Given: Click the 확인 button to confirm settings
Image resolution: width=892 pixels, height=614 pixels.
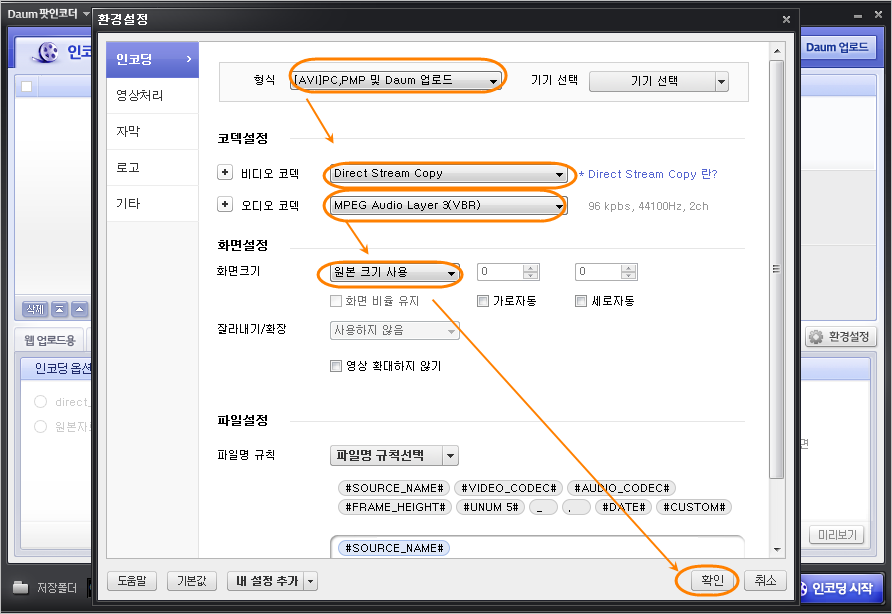Looking at the screenshot, I should (712, 580).
